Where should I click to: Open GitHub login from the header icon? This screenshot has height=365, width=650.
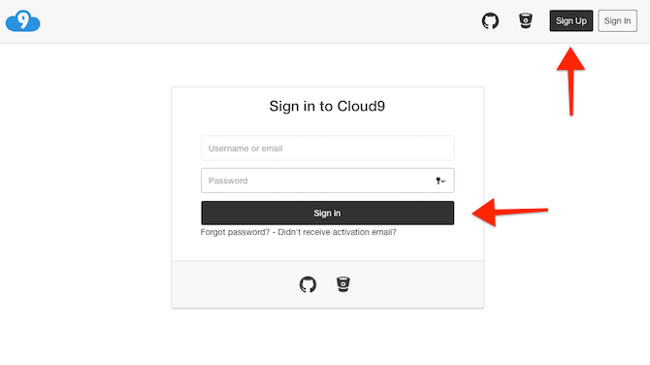point(490,21)
